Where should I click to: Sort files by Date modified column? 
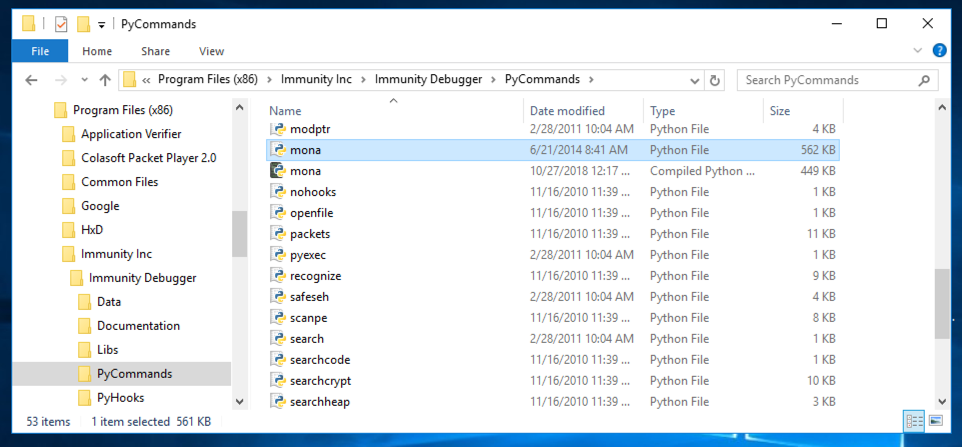567,111
